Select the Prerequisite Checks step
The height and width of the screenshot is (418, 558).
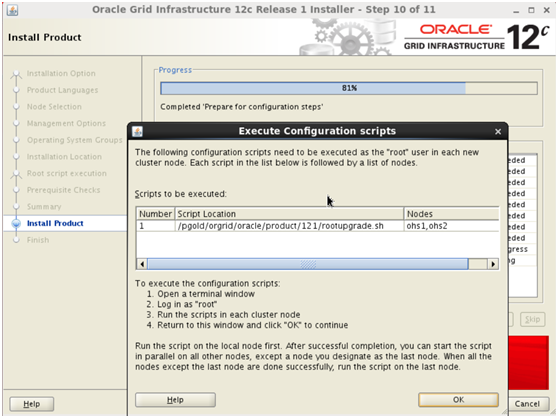click(x=63, y=190)
